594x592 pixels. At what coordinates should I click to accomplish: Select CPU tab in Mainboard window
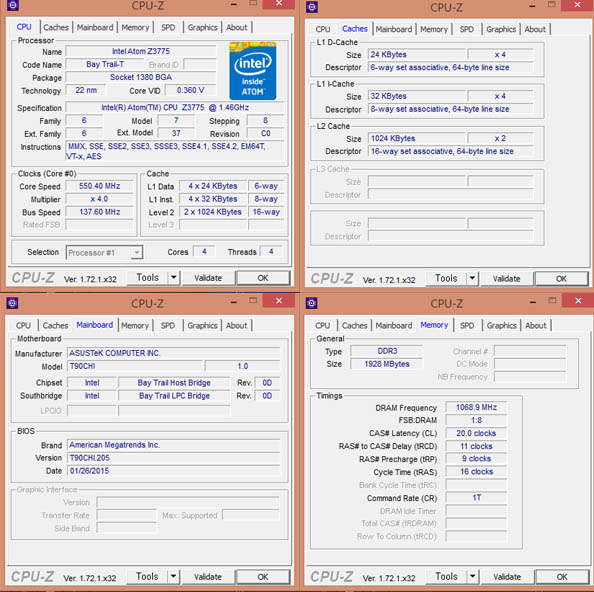[x=23, y=325]
